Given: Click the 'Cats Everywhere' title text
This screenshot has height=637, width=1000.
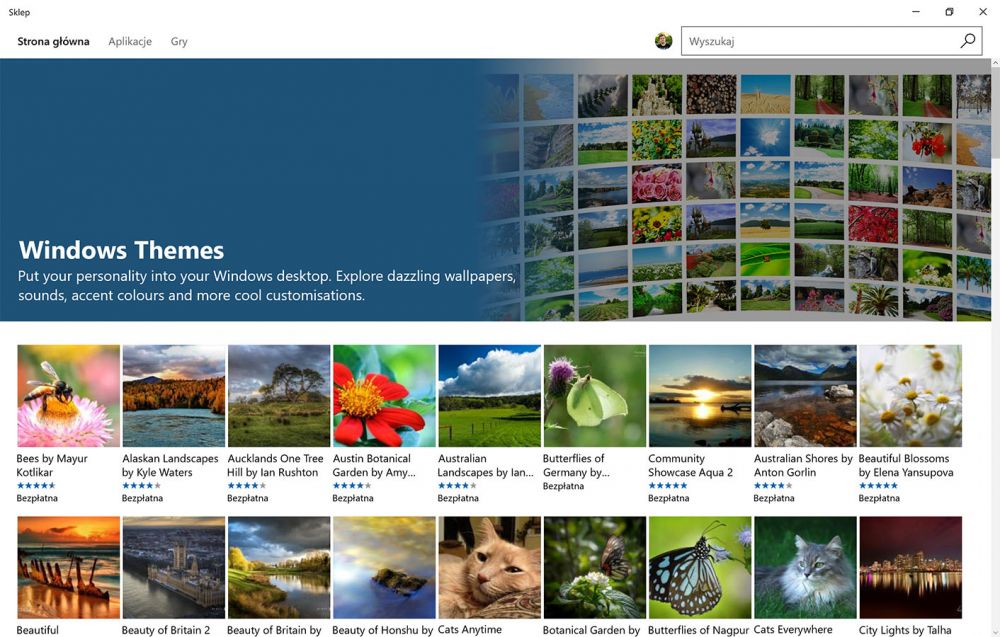Looking at the screenshot, I should [x=793, y=629].
